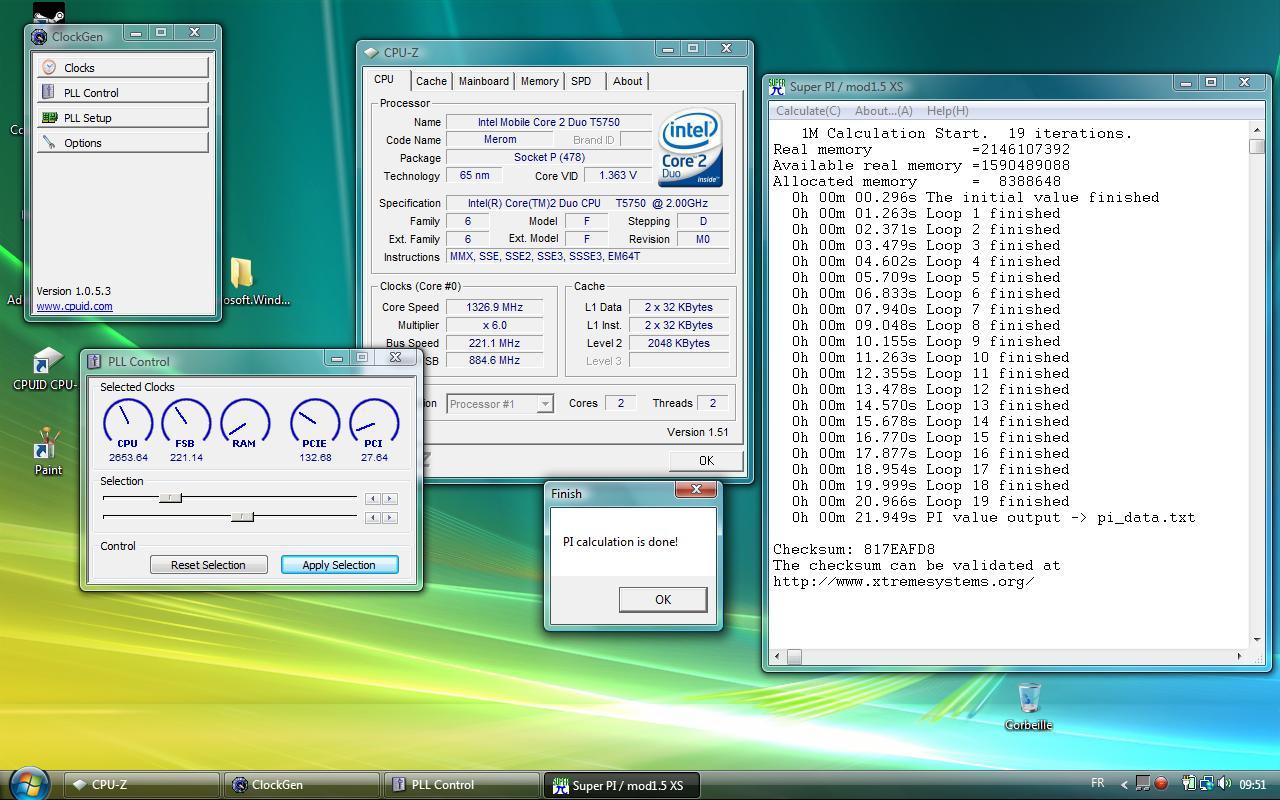Click OK in the Finish dialog
This screenshot has height=800, width=1280.
tap(662, 599)
